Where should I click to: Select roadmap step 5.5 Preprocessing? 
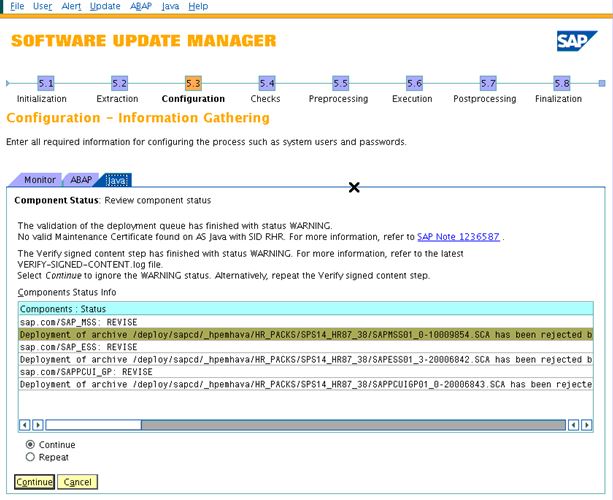pyautogui.click(x=341, y=83)
